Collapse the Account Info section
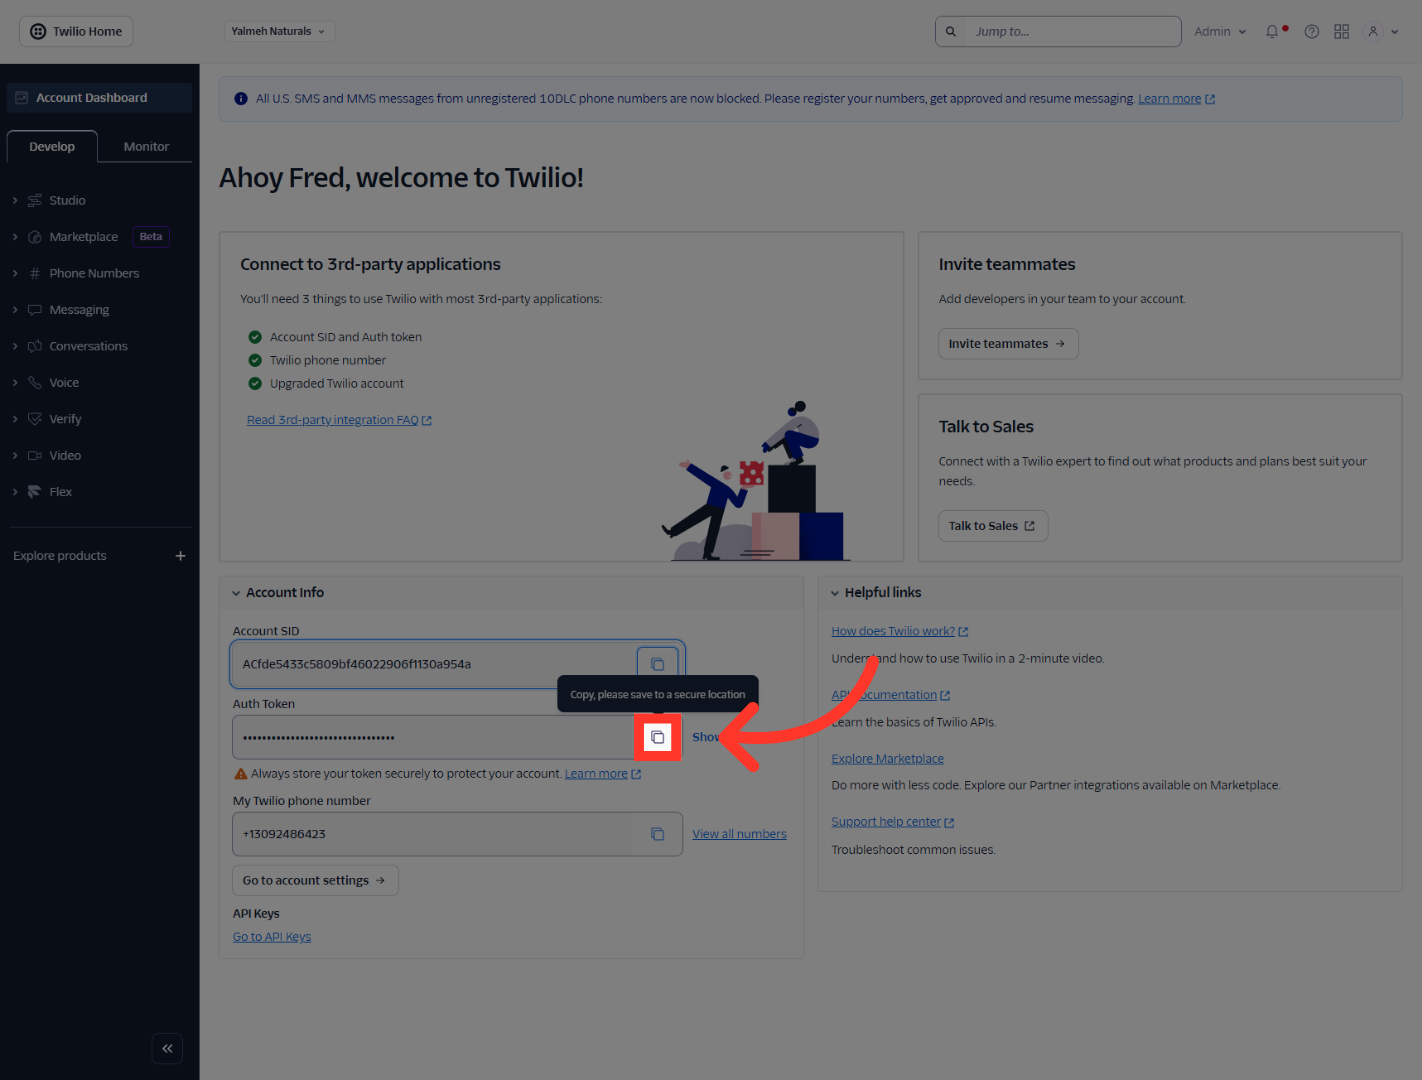1422x1080 pixels. 236,593
